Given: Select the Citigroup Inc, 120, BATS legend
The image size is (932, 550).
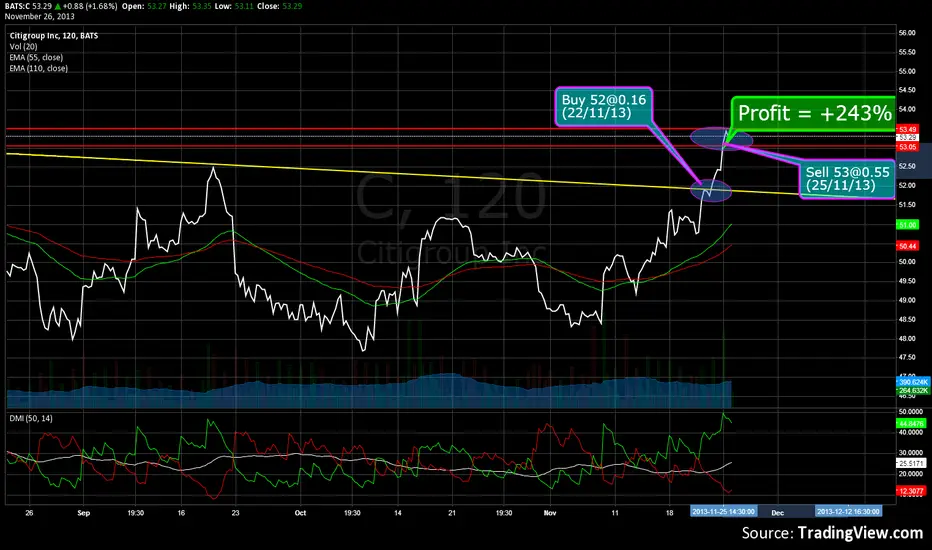Looking at the screenshot, I should (x=53, y=36).
